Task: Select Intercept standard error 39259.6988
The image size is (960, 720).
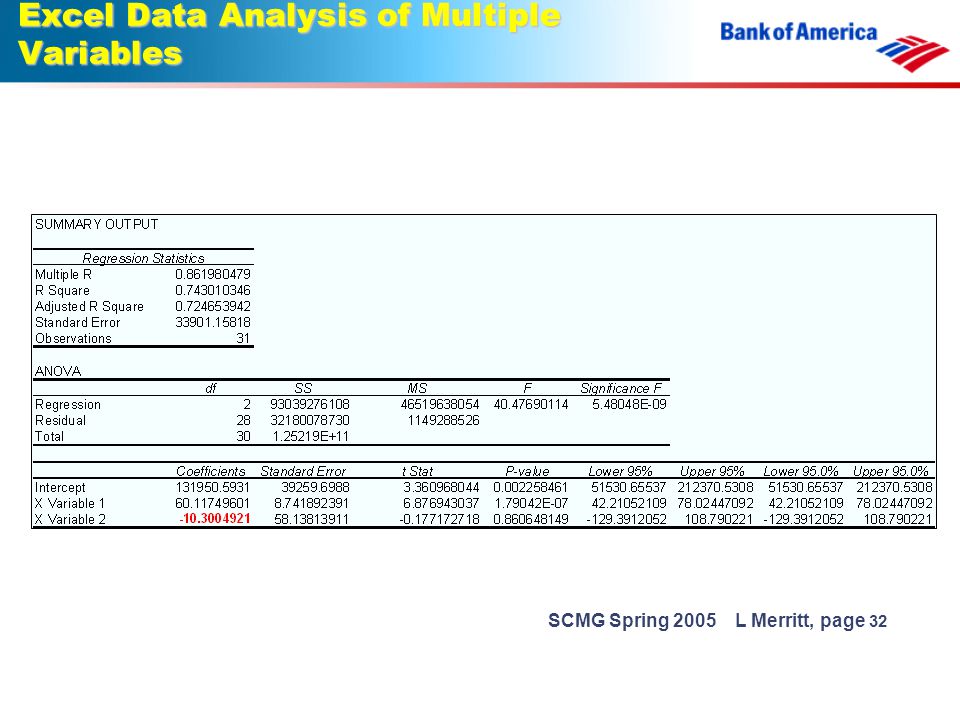Action: coord(315,487)
